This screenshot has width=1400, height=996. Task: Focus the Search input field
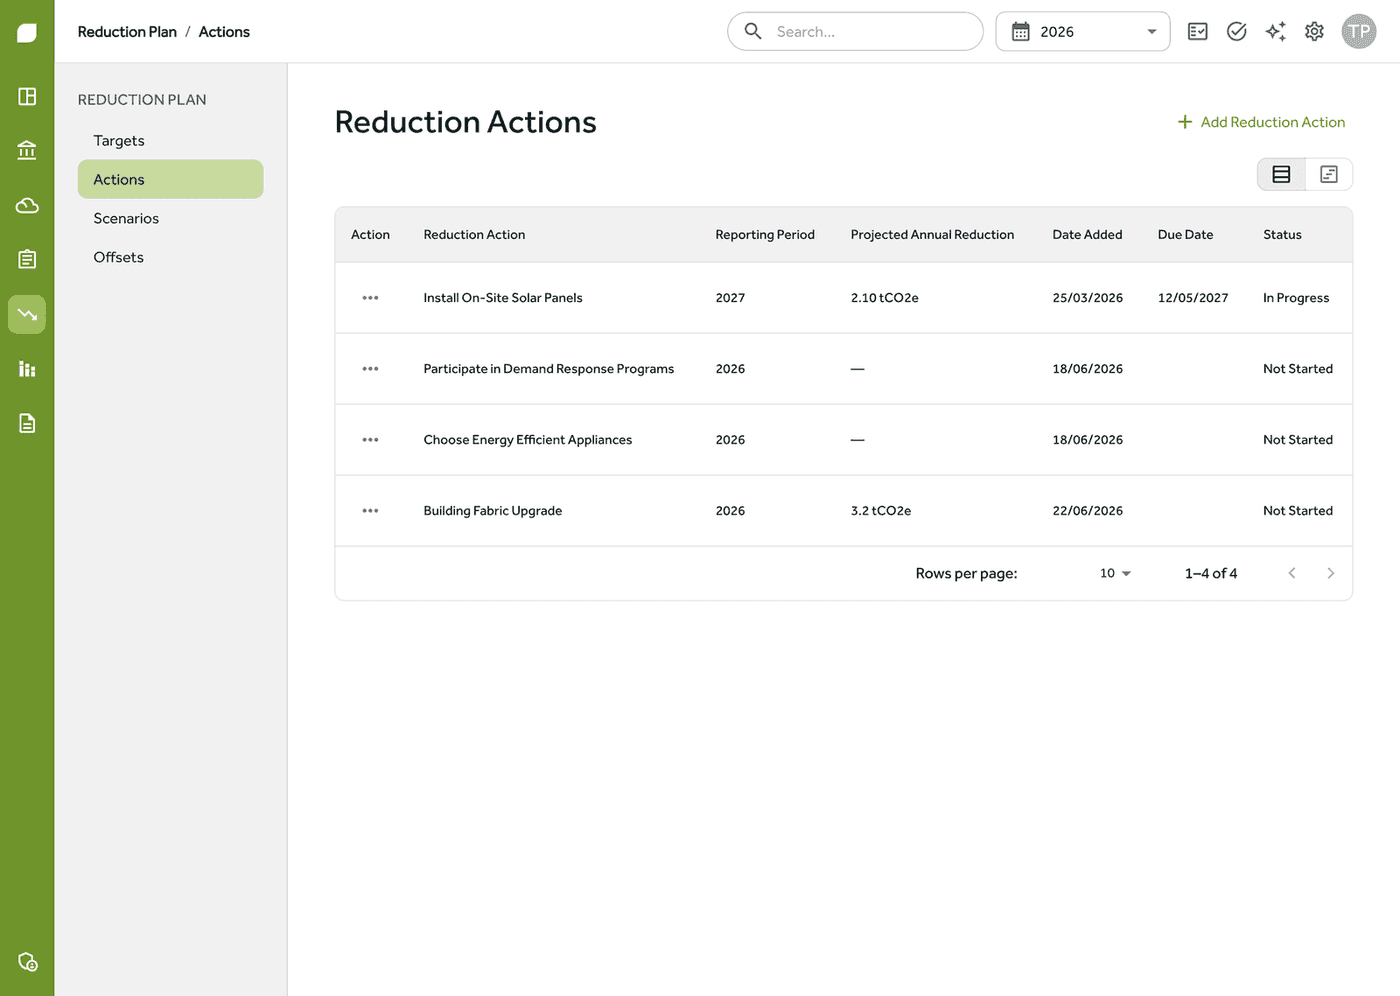855,32
